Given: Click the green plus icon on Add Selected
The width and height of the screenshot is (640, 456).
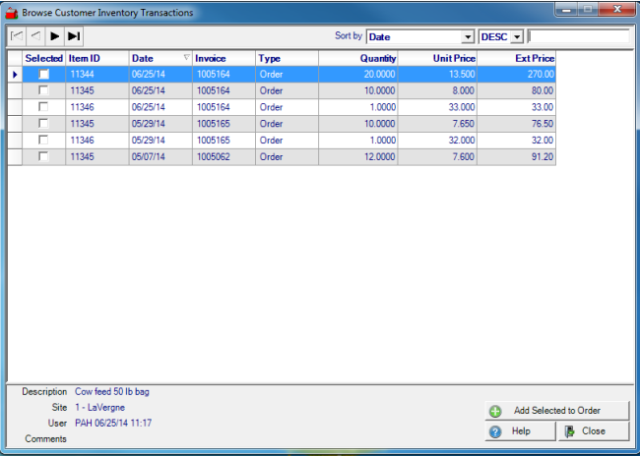Looking at the screenshot, I should pos(495,411).
